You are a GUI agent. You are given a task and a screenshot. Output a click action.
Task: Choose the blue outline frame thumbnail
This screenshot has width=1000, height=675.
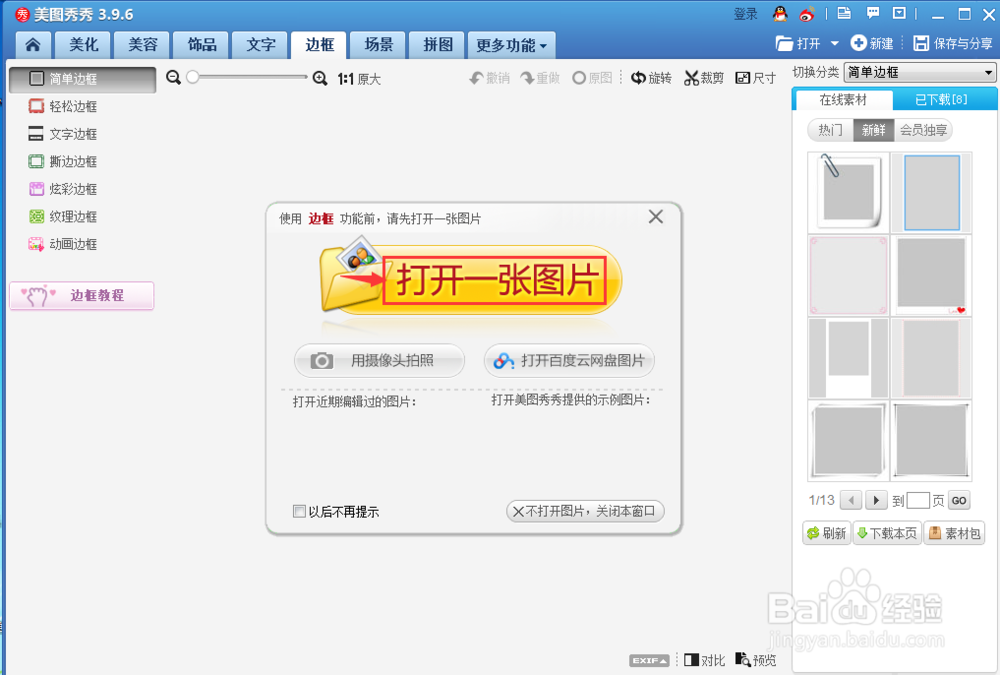coord(931,192)
